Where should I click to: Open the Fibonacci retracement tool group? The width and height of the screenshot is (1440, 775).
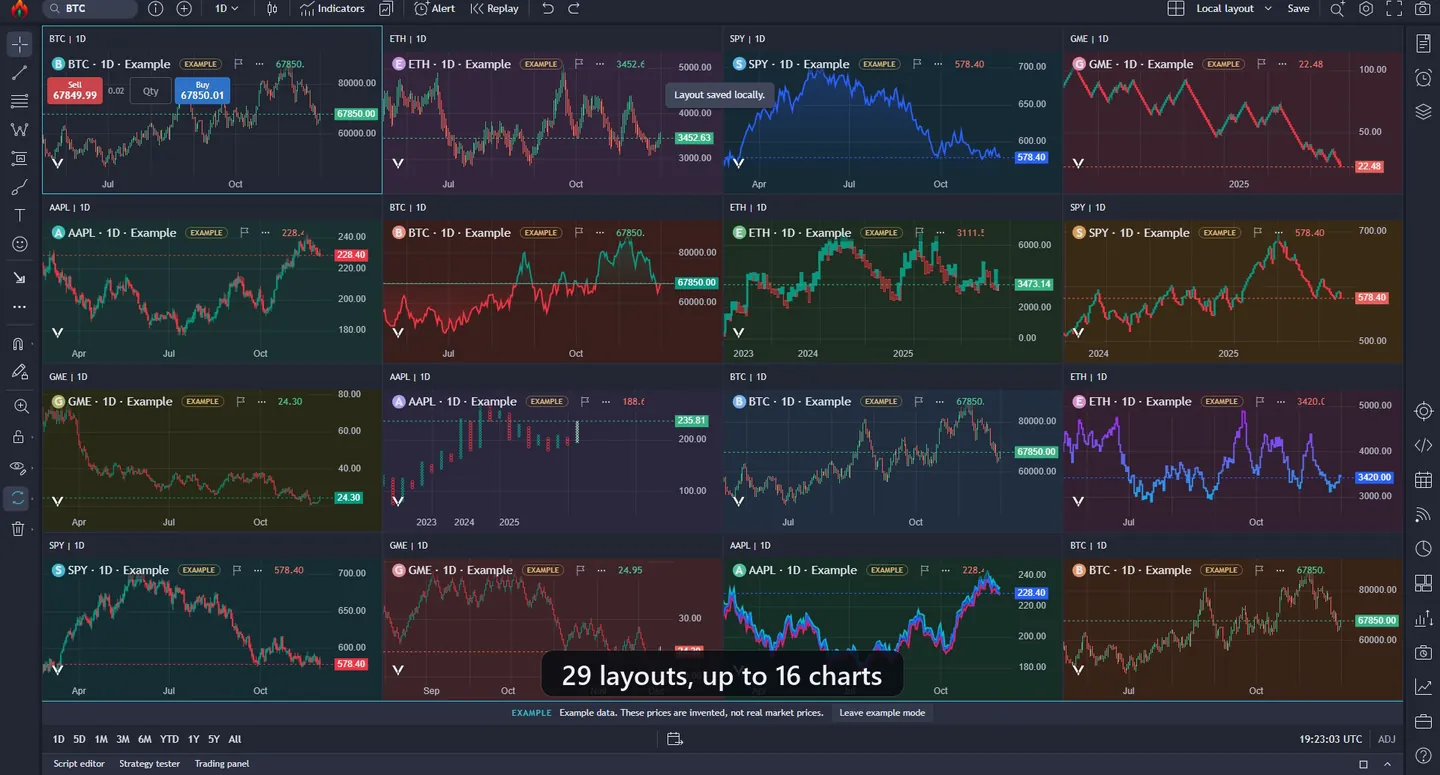19,101
